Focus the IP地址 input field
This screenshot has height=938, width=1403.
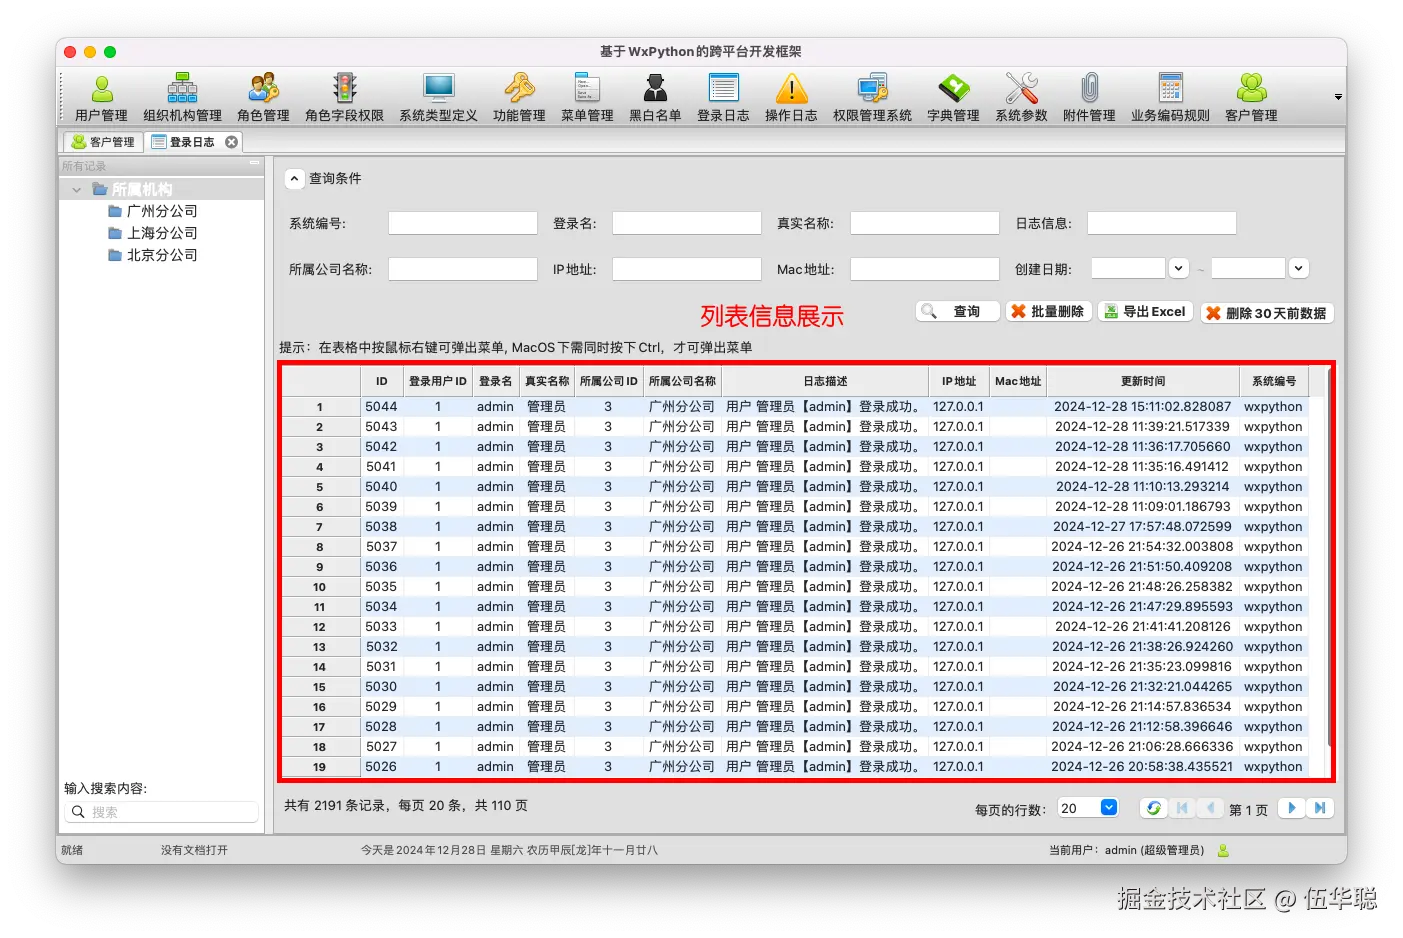pyautogui.click(x=686, y=269)
